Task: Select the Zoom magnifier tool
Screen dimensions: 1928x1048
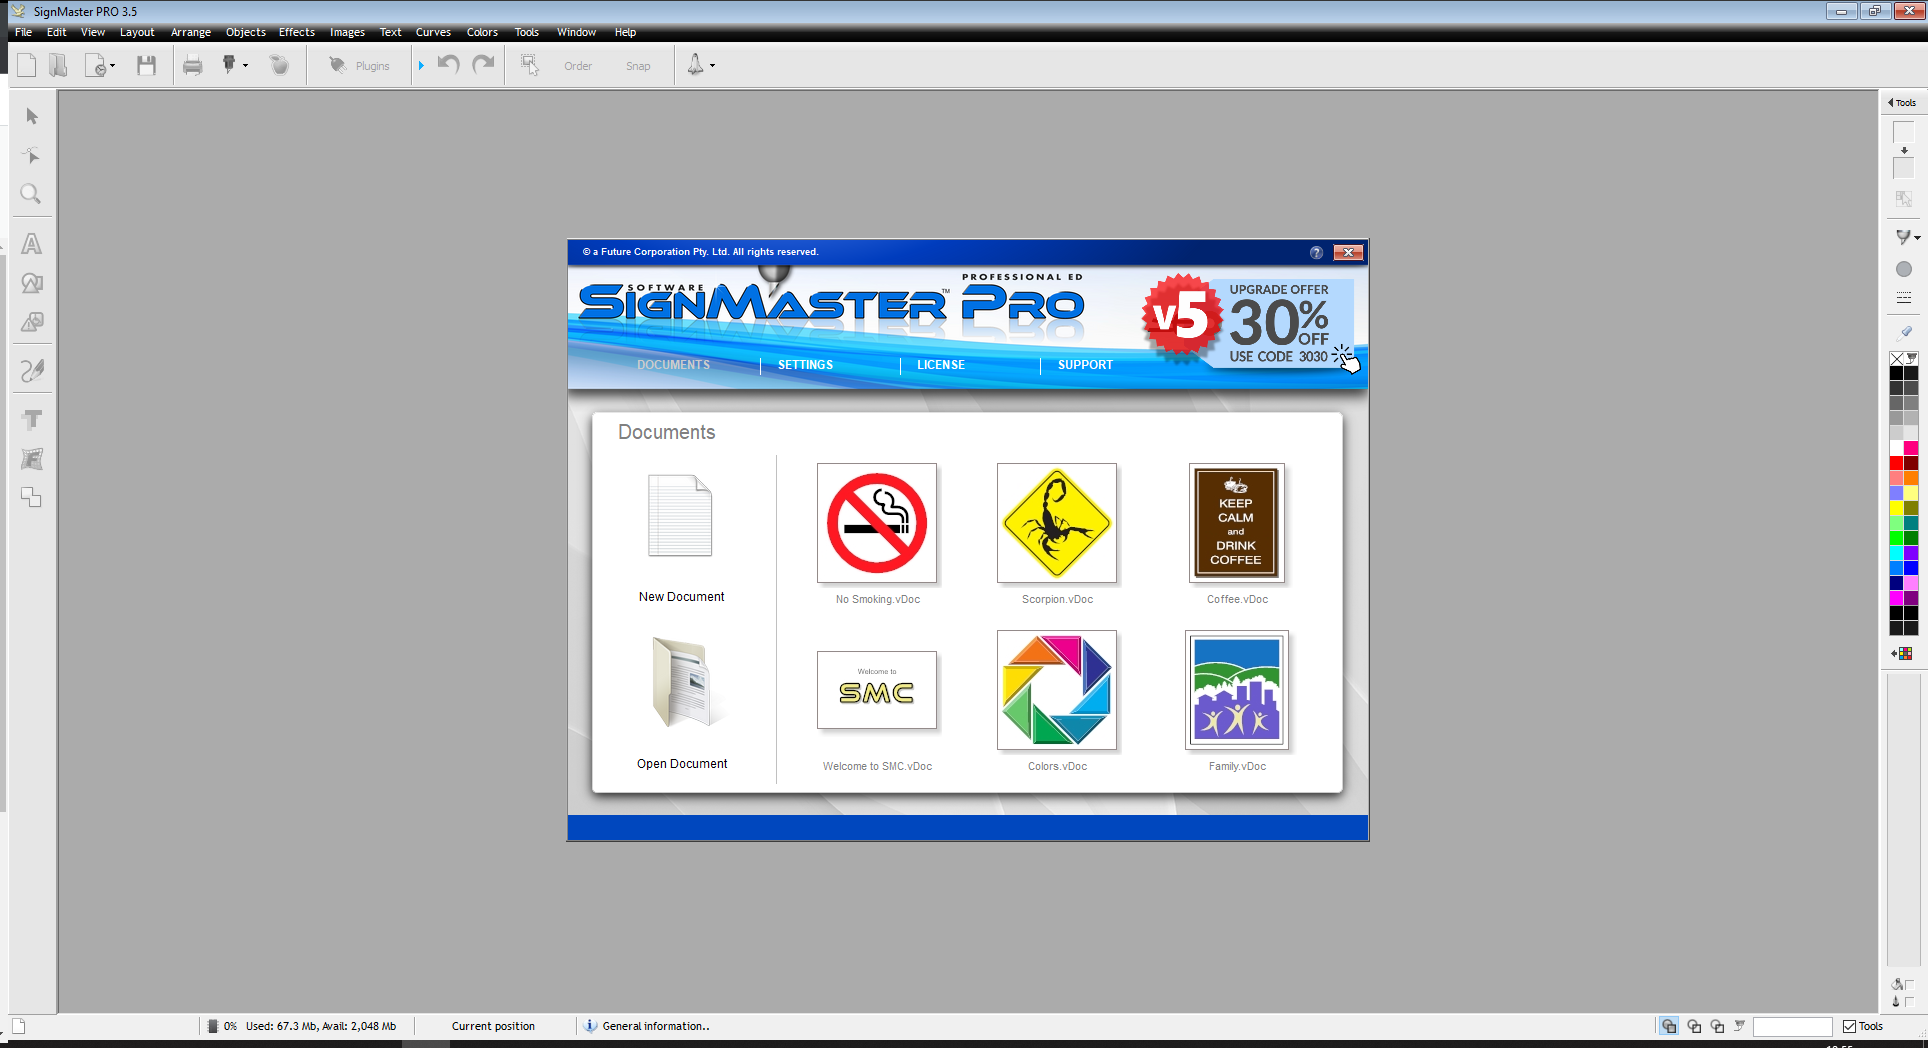Action: 32,194
